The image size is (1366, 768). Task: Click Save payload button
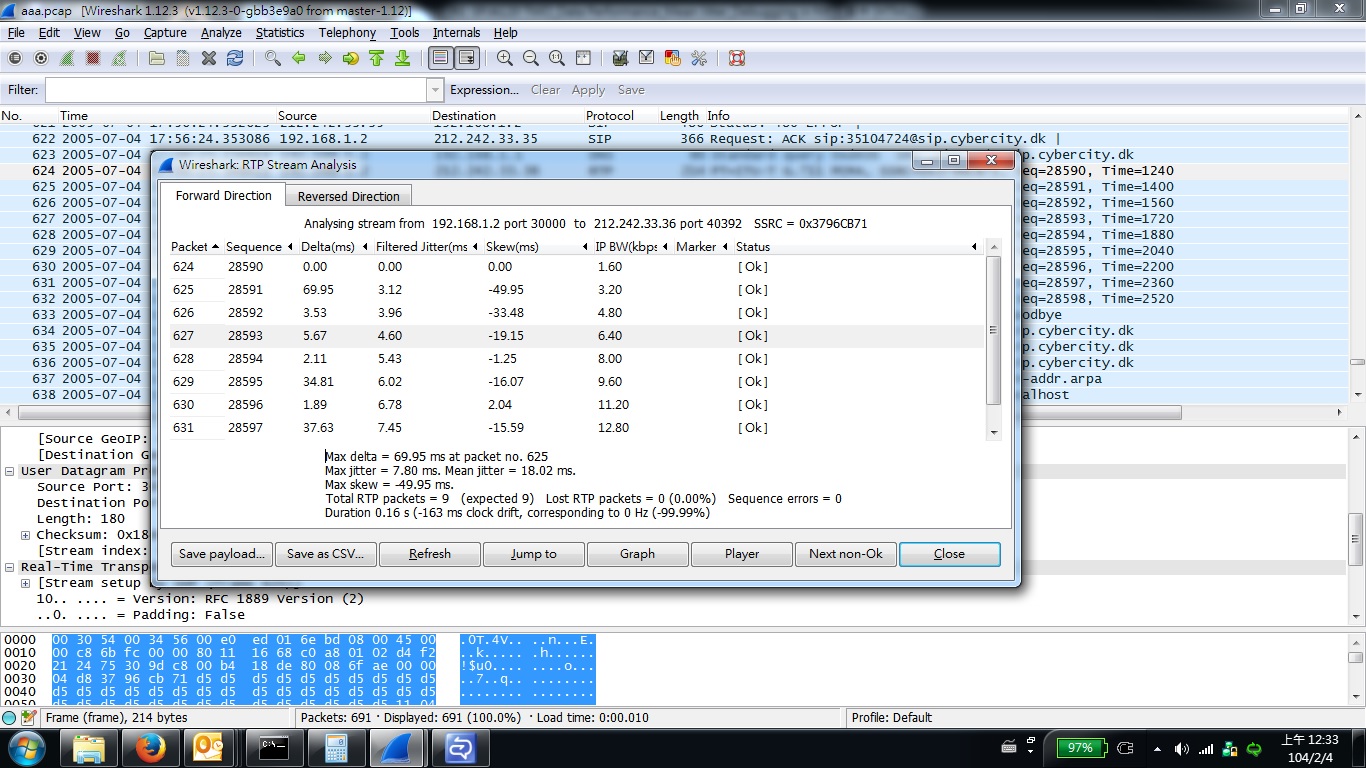click(222, 554)
